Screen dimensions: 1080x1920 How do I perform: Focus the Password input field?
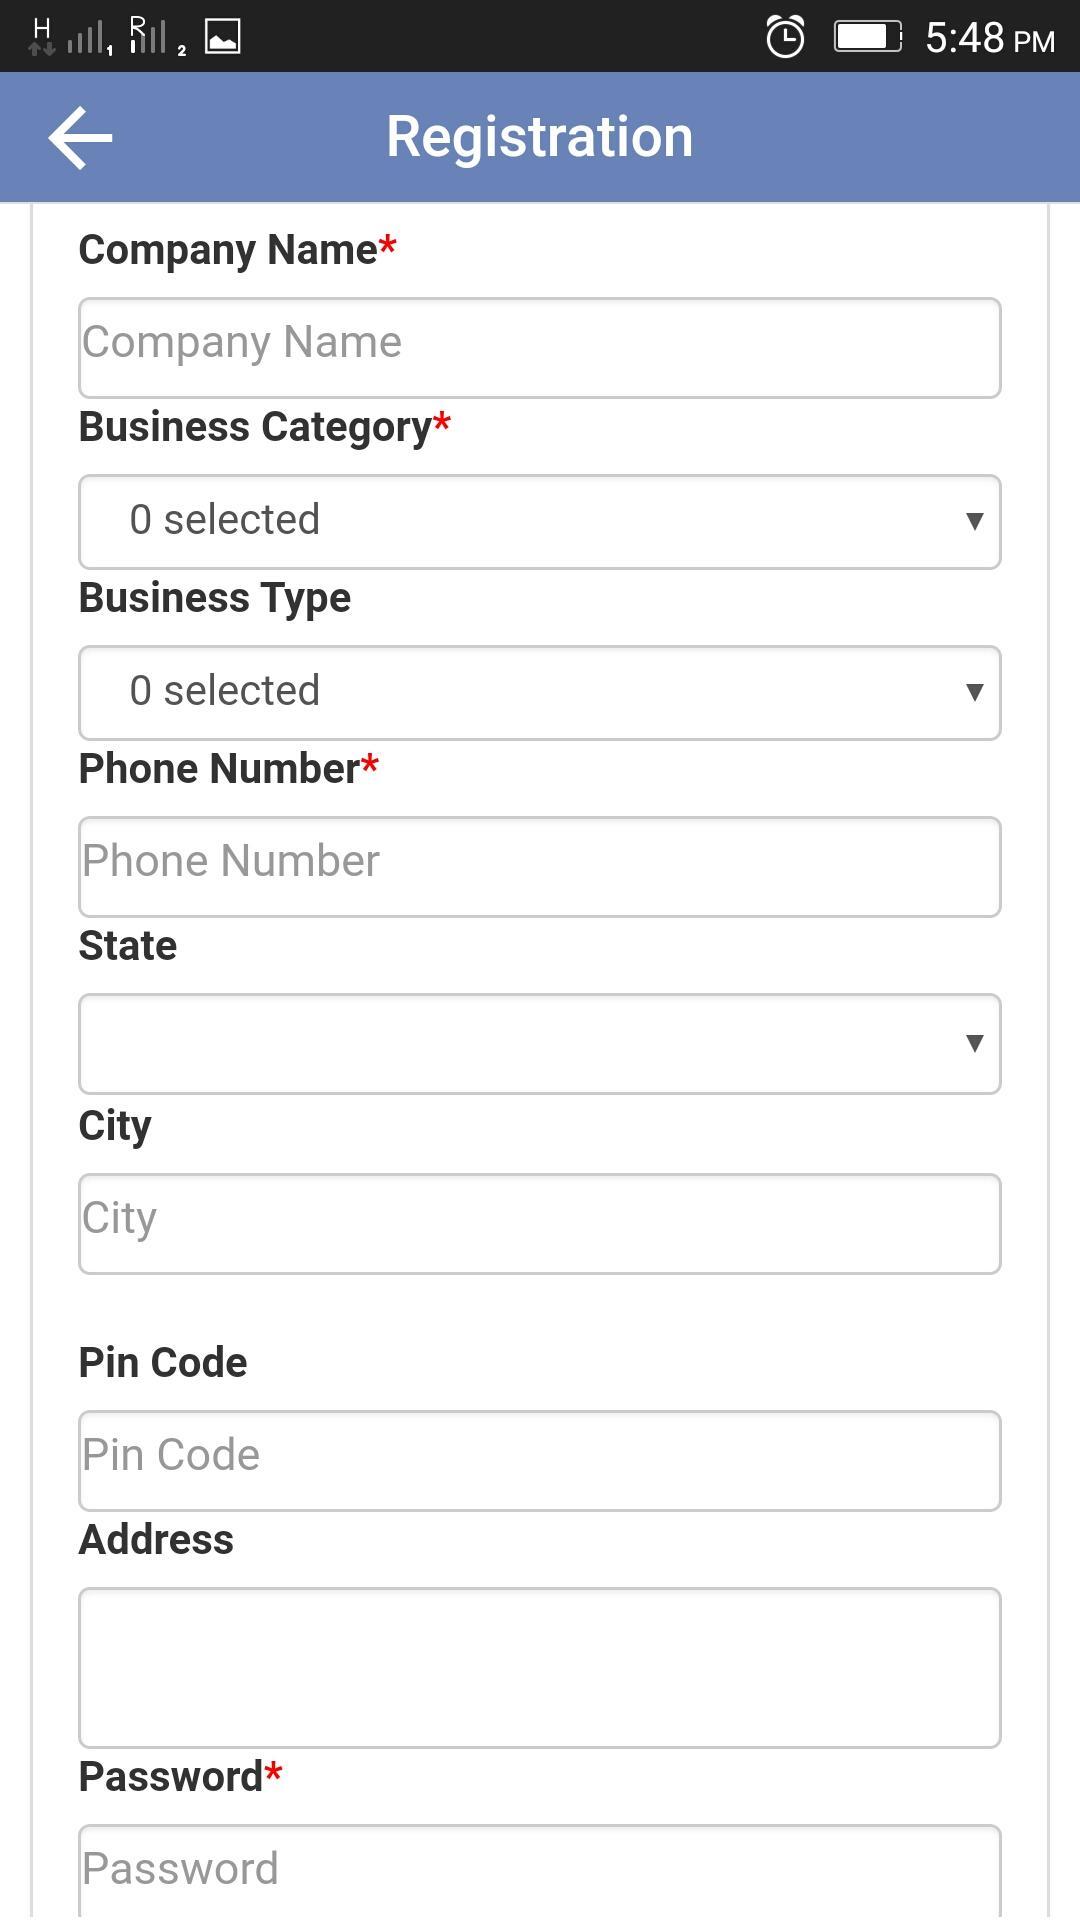tap(539, 1868)
